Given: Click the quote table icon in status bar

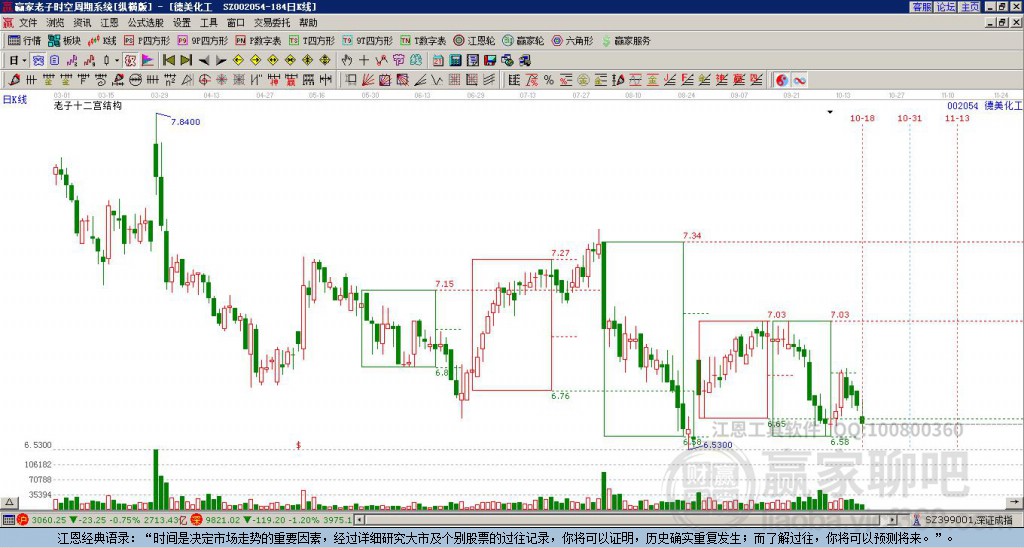Looking at the screenshot, I should pyautogui.click(x=8, y=520).
